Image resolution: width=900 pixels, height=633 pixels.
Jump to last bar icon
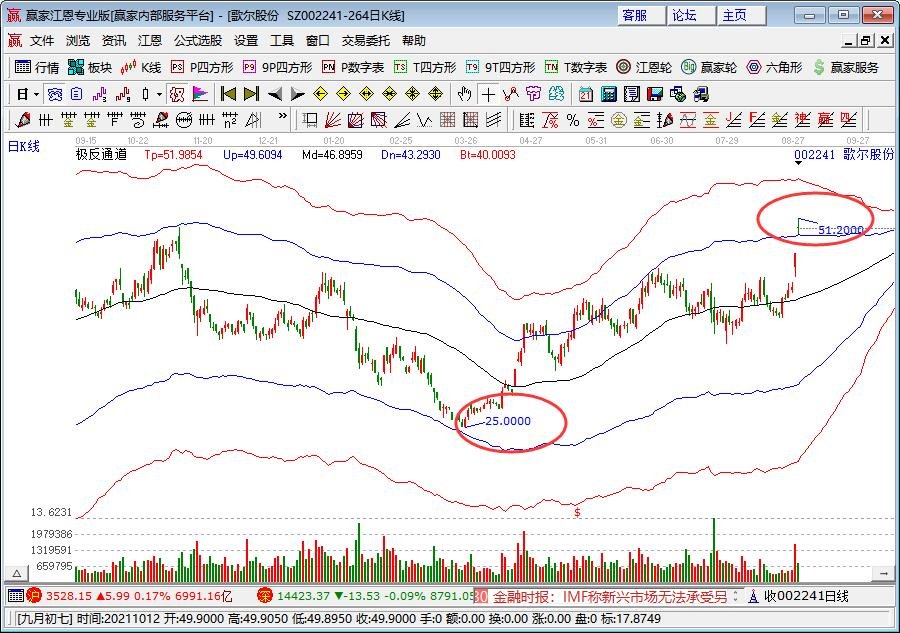[251, 94]
